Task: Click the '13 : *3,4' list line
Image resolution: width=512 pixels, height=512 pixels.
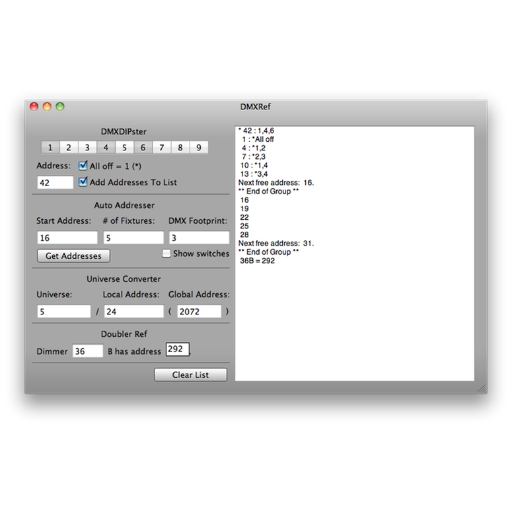Action: [x=254, y=174]
